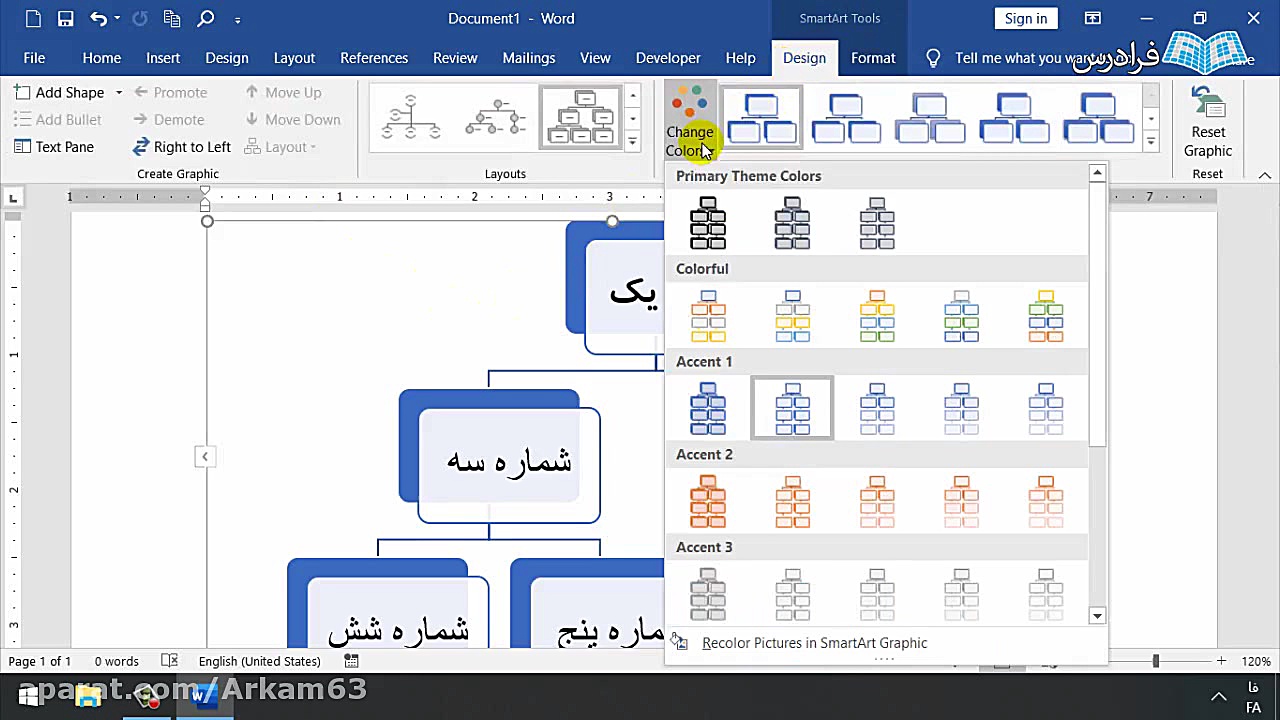This screenshot has width=1280, height=720.
Task: Apply the fourth Accent 2 orange option
Action: click(961, 502)
